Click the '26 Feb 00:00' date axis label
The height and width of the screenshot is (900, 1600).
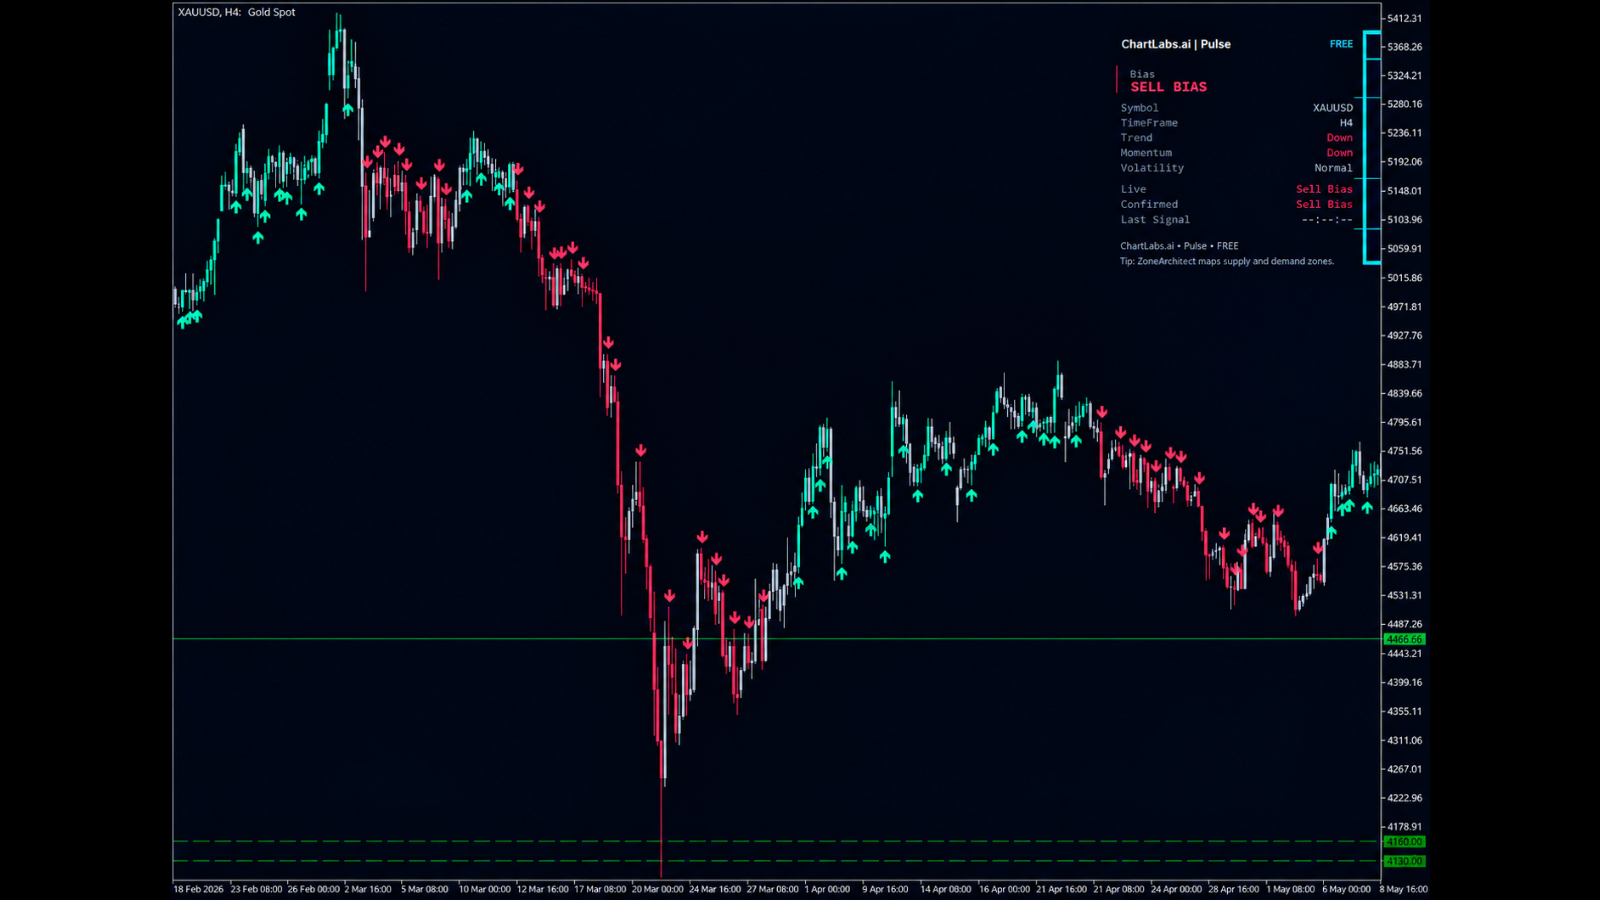(x=314, y=889)
